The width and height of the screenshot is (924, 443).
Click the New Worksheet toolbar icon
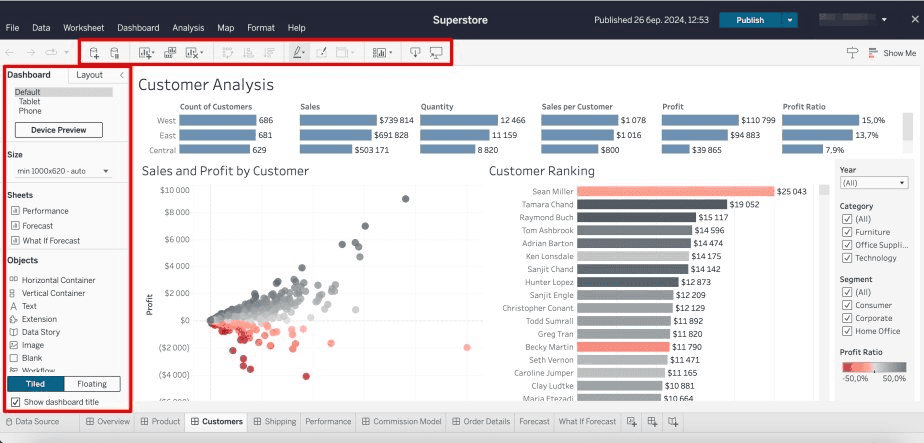(x=144, y=52)
